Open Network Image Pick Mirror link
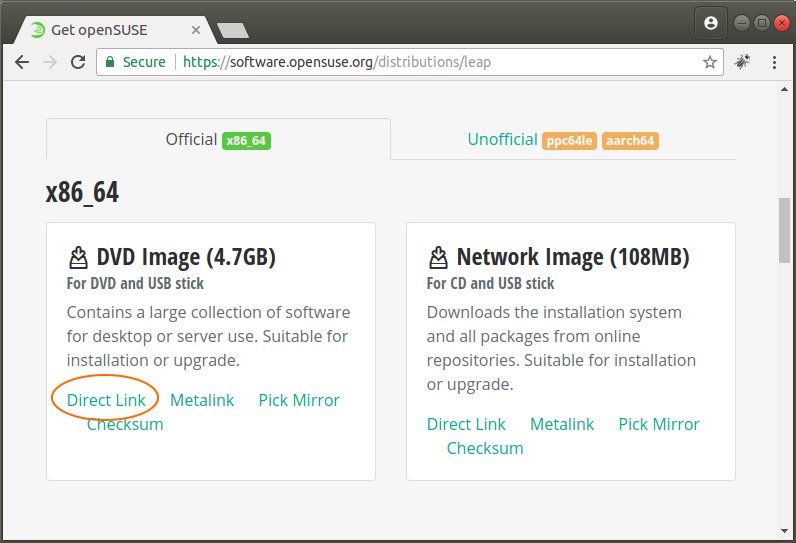 (659, 424)
